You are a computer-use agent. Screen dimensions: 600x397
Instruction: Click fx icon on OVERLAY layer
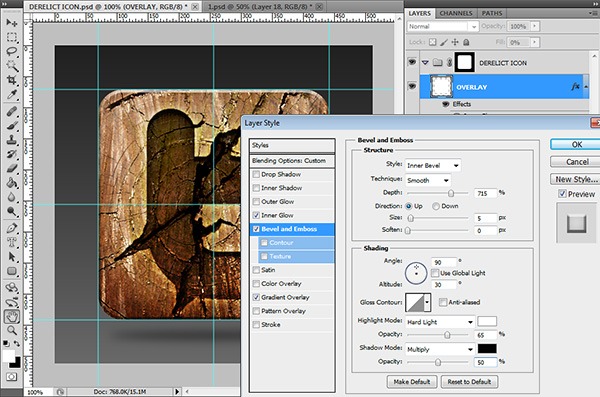tap(576, 87)
